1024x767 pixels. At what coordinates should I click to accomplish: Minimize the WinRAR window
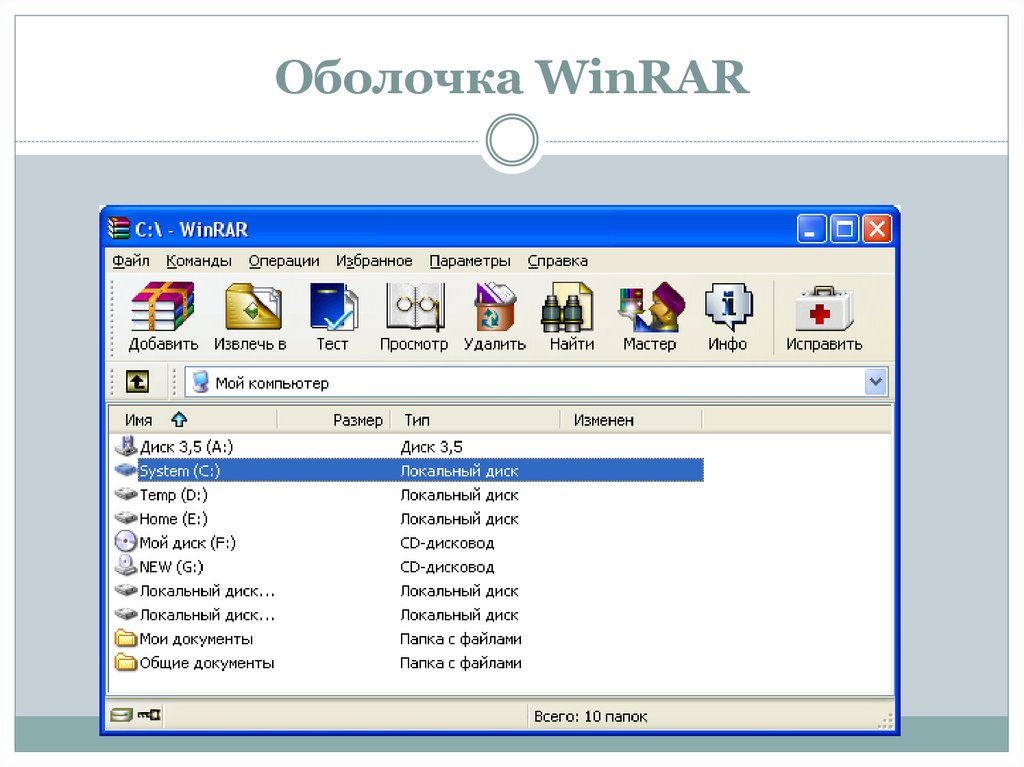tap(811, 229)
